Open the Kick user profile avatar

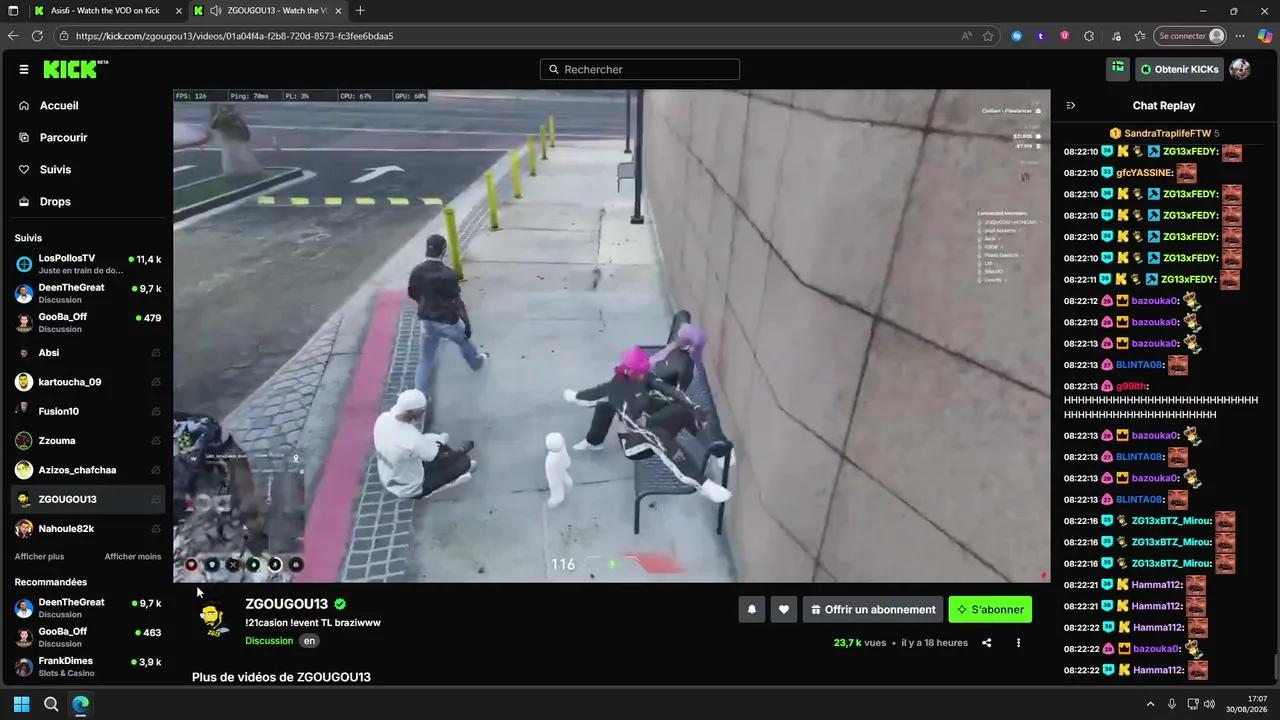coord(1240,69)
